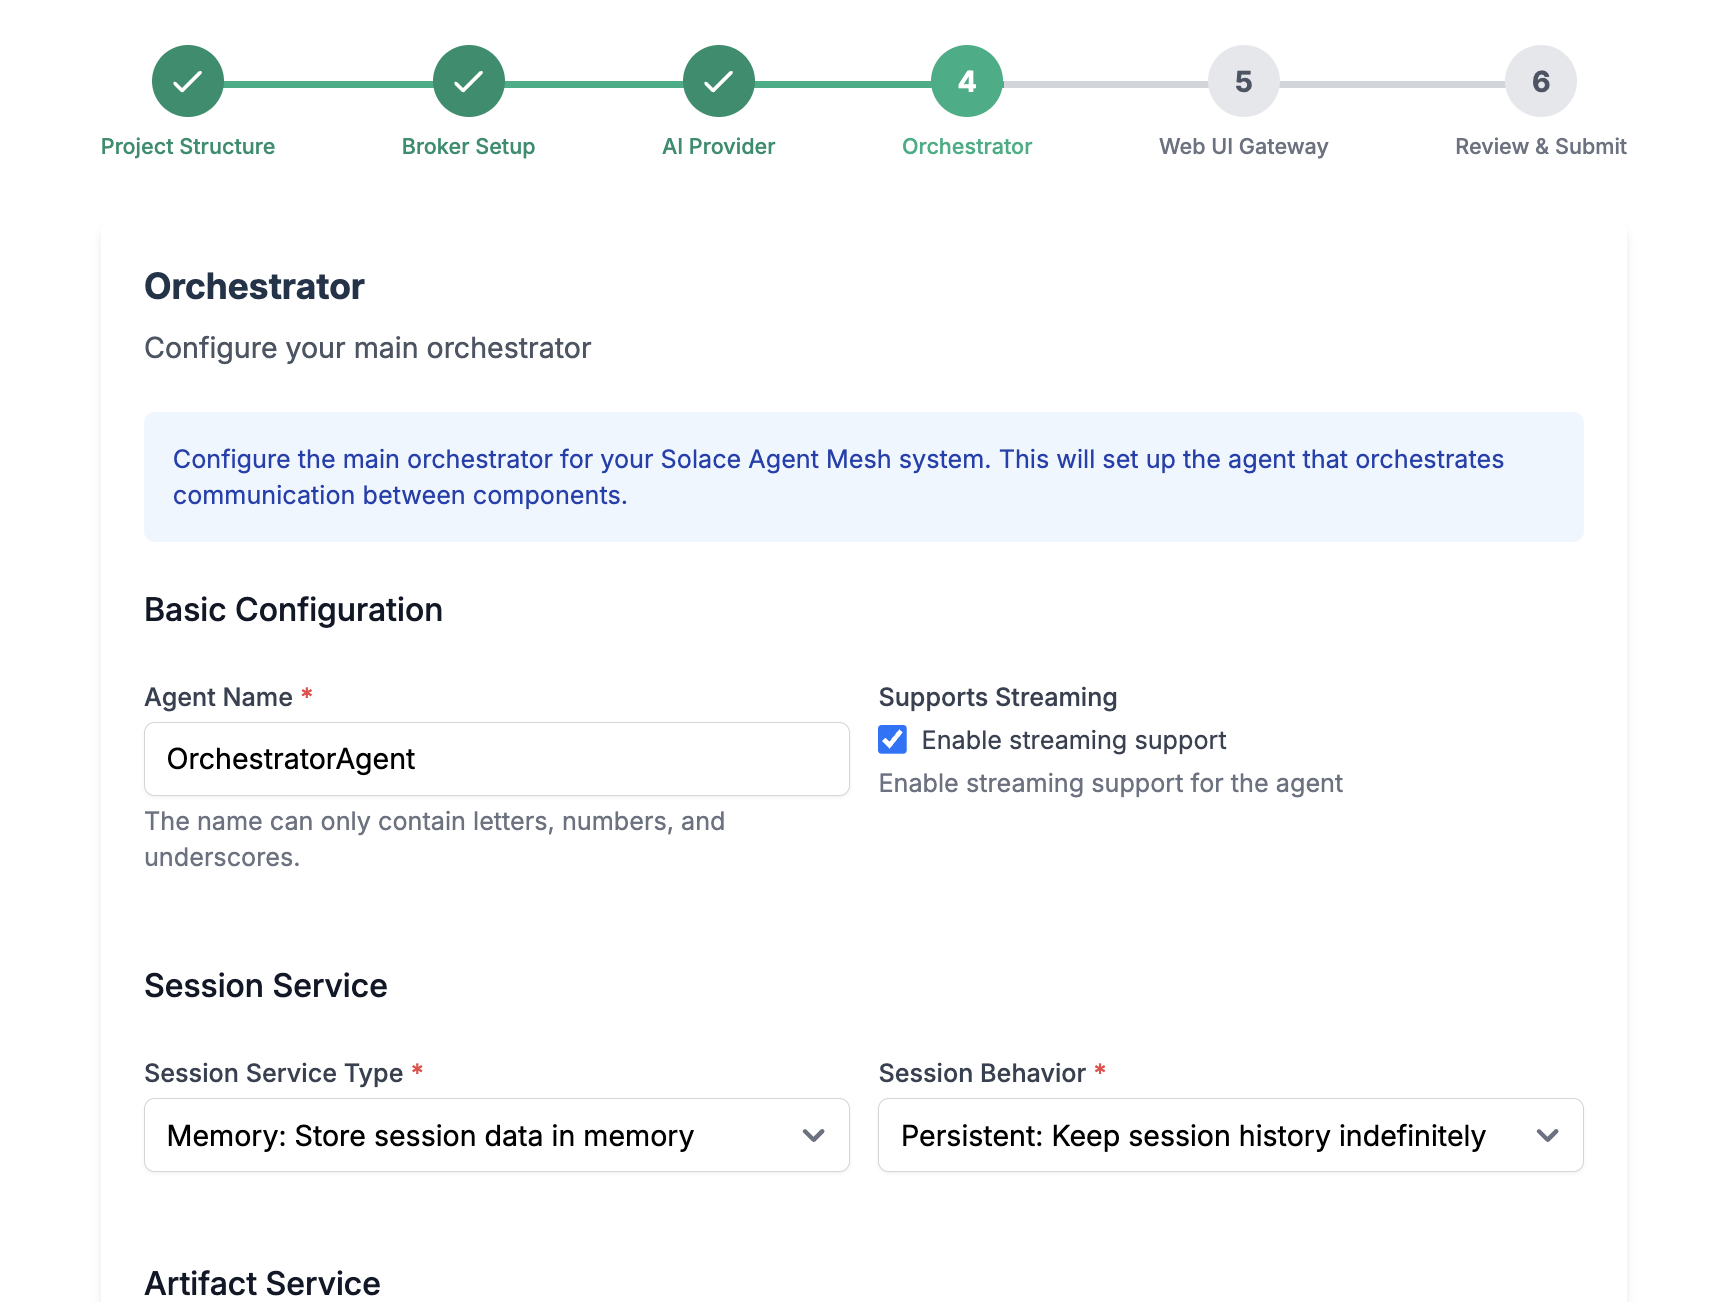Click the Project Structure checkmark step circle
The image size is (1724, 1302).
tap(188, 81)
